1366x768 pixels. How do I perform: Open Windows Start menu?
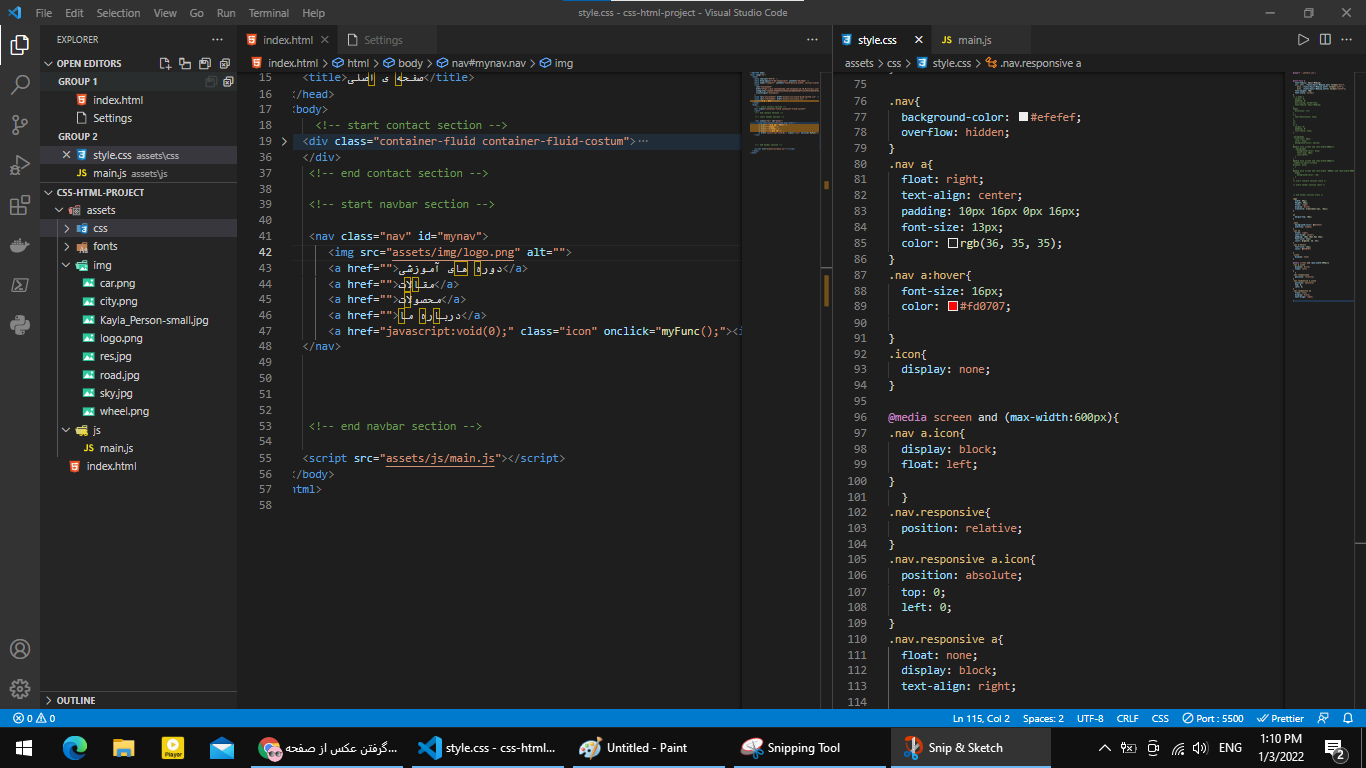(x=24, y=748)
